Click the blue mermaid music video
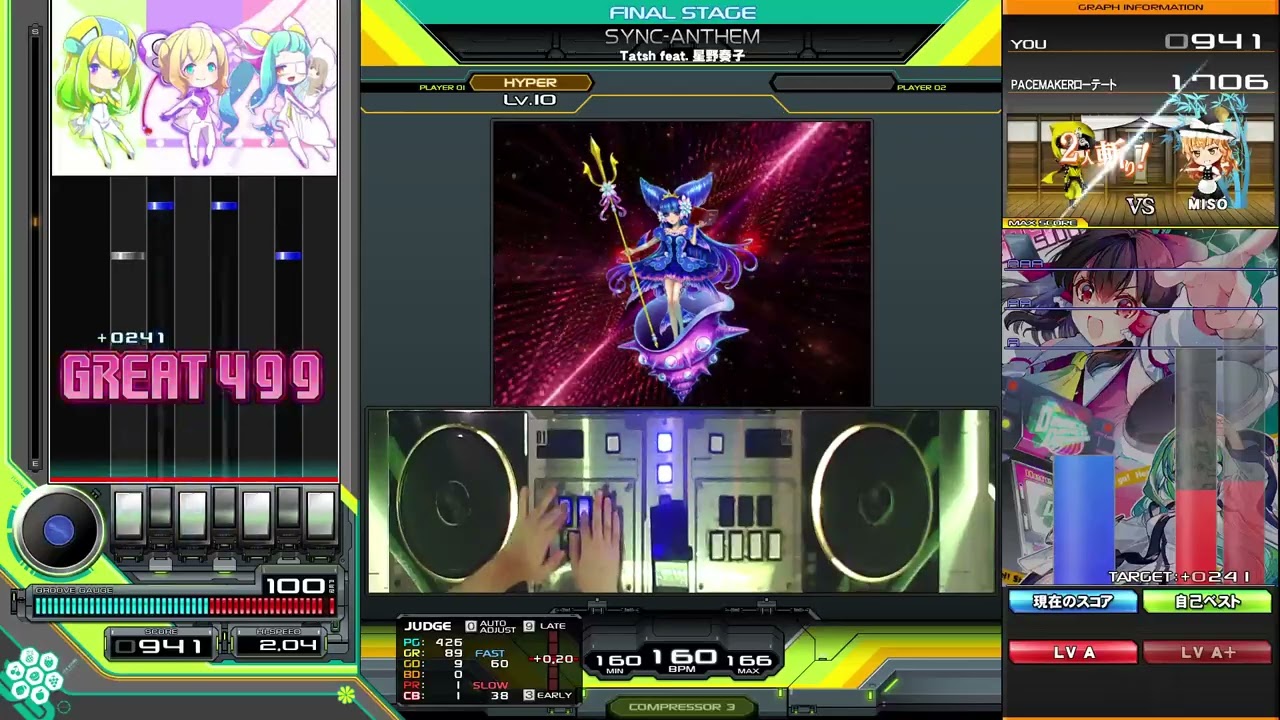 [681, 263]
